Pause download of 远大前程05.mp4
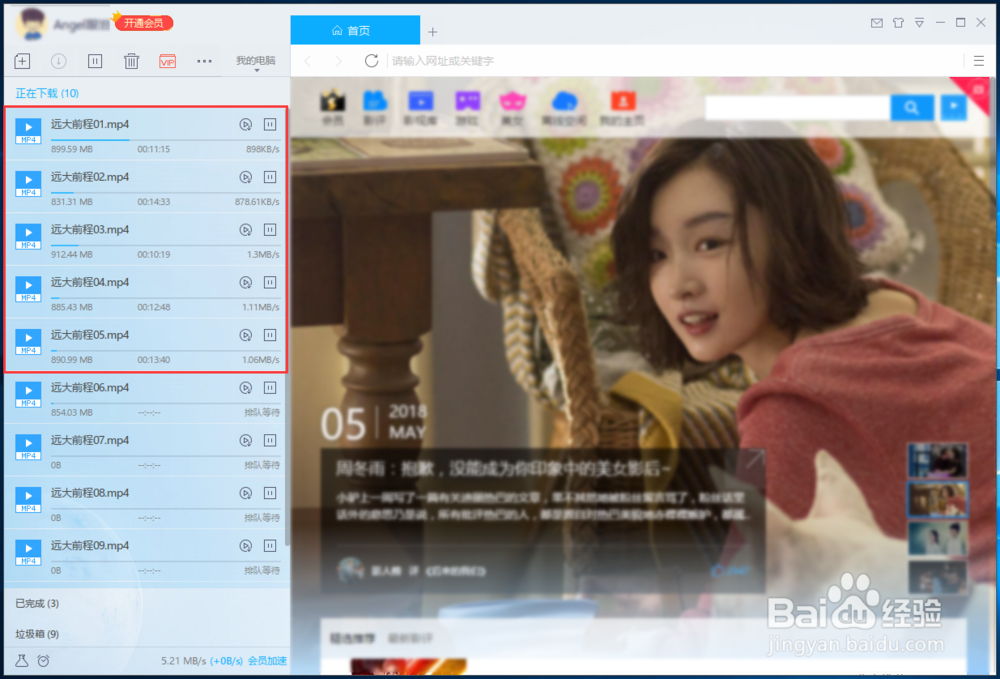The width and height of the screenshot is (1000, 679). point(270,335)
